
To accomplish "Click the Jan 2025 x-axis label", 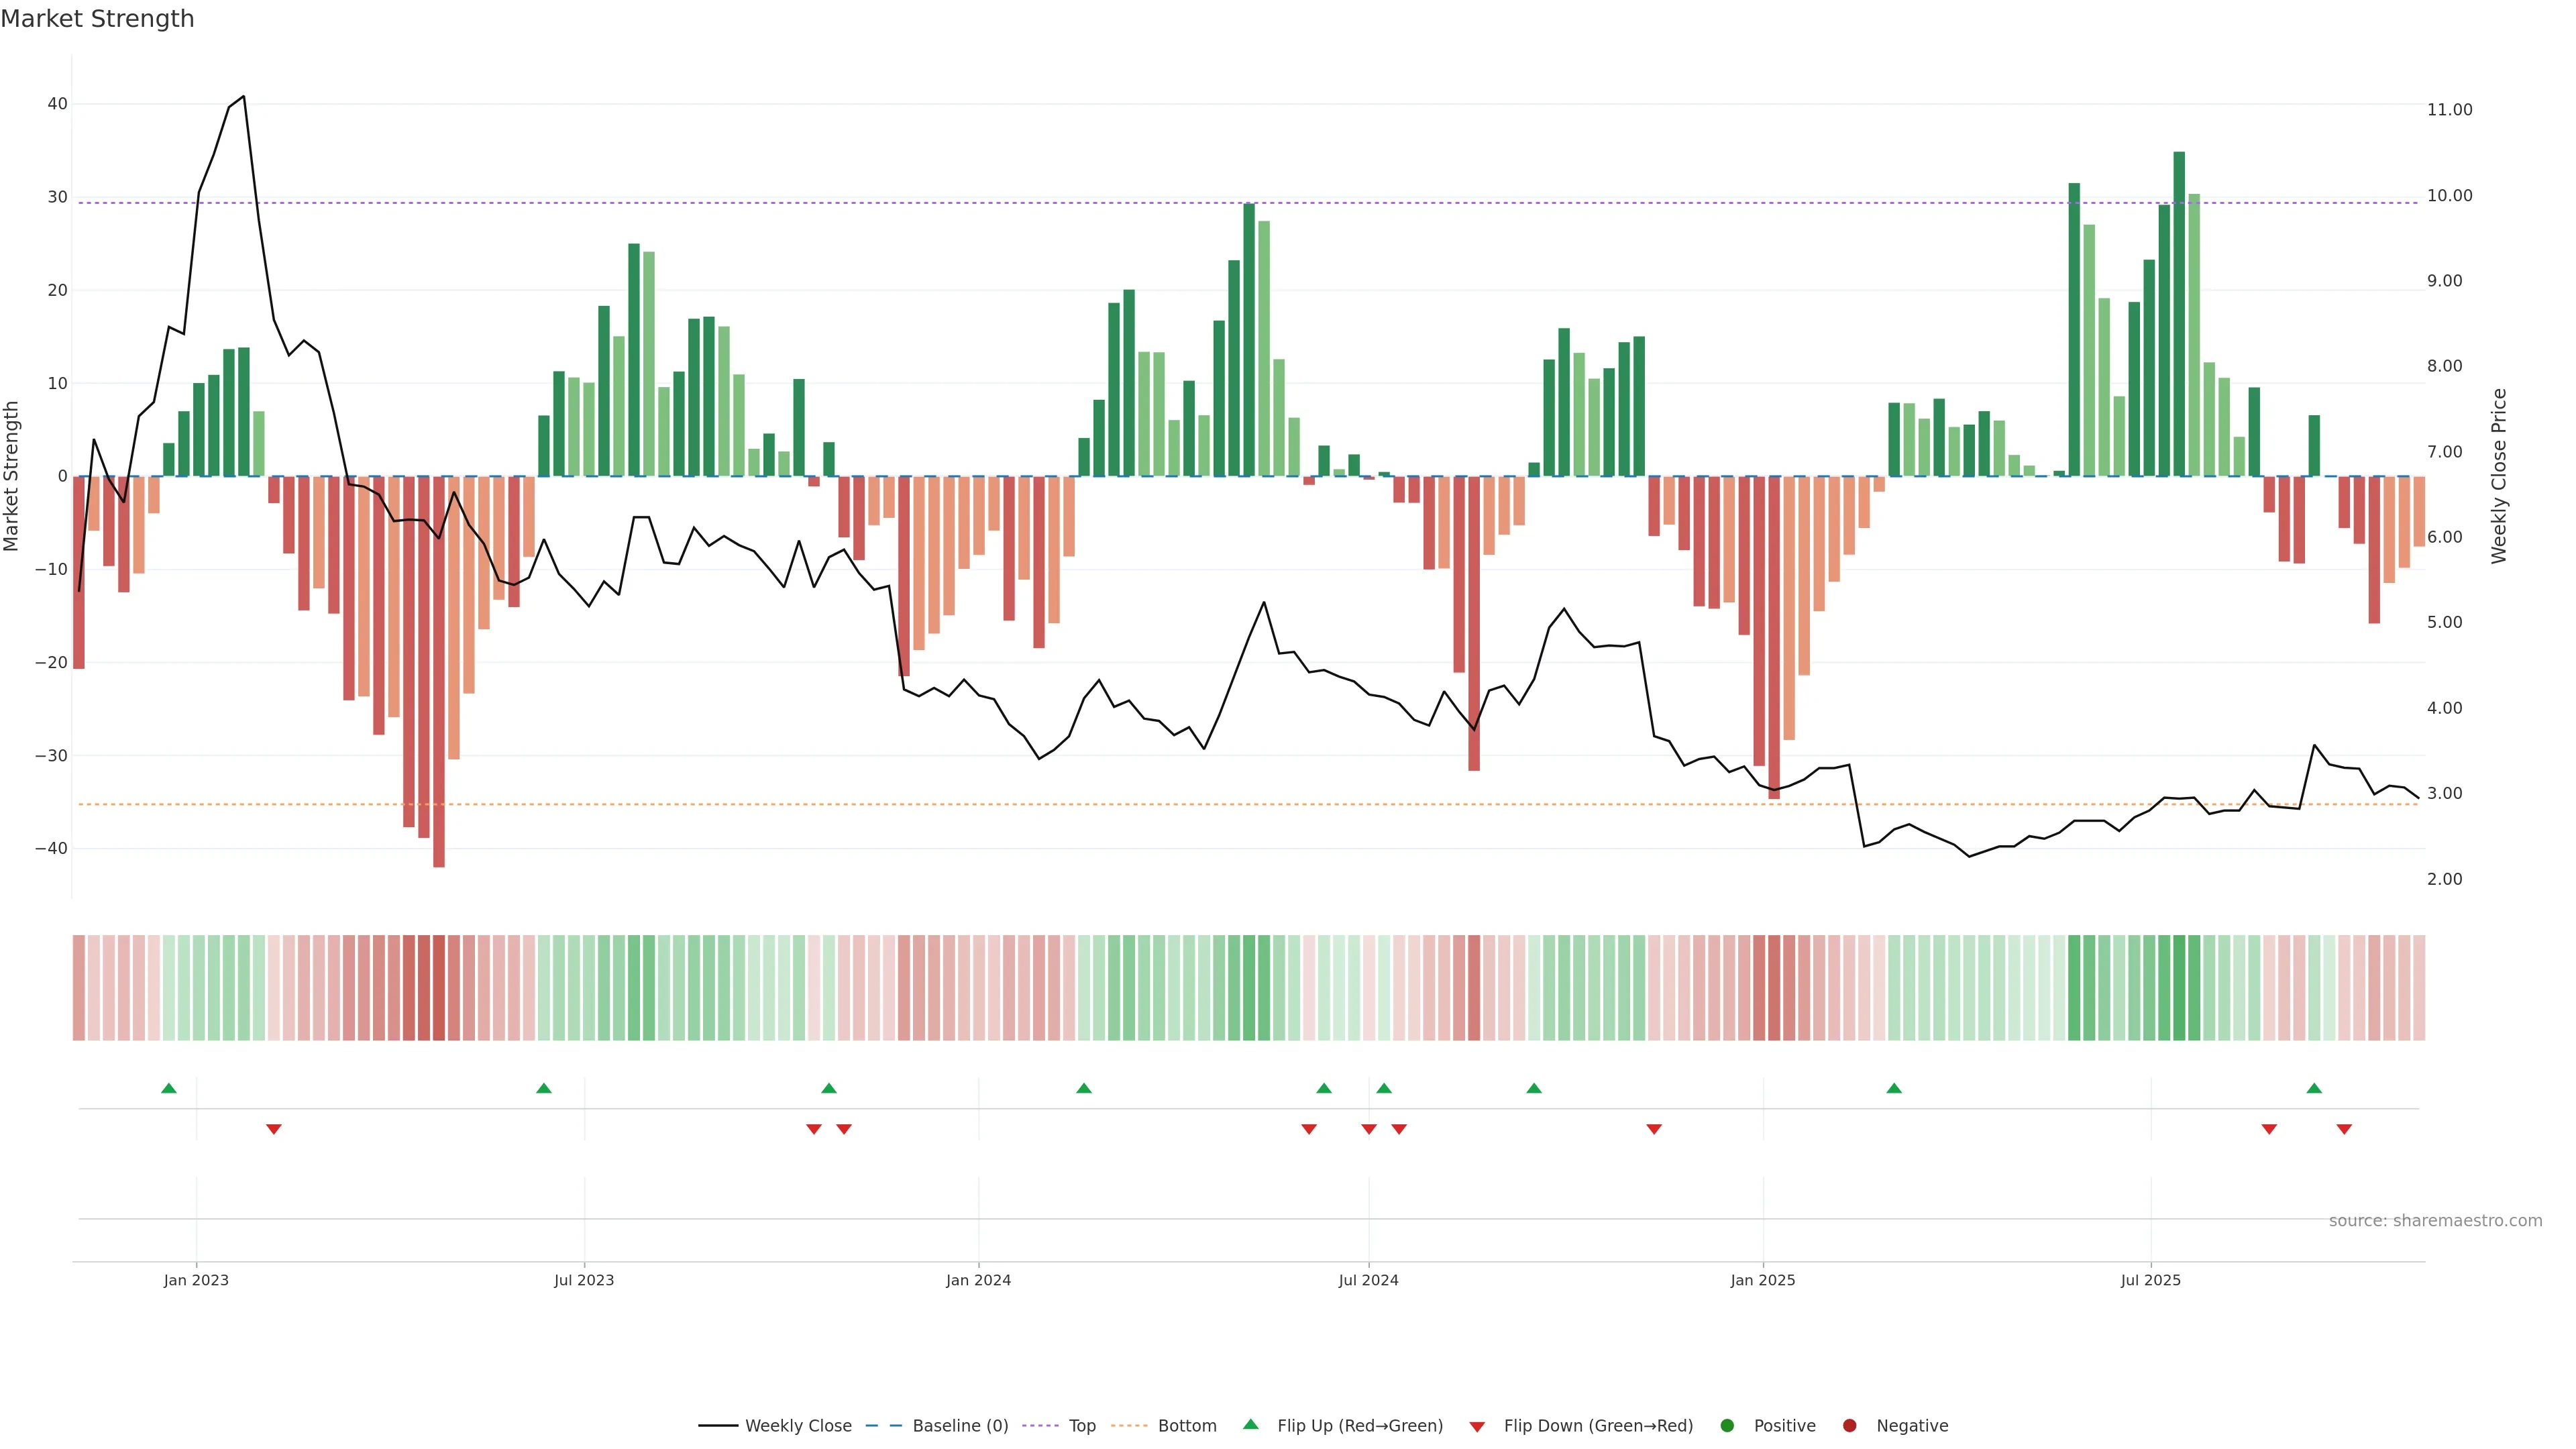I will [x=1763, y=1280].
